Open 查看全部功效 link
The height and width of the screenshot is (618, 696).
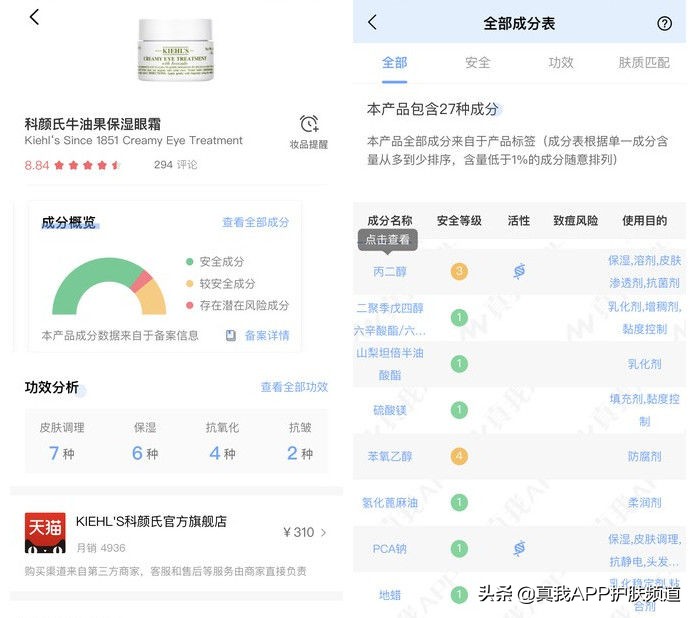click(294, 387)
